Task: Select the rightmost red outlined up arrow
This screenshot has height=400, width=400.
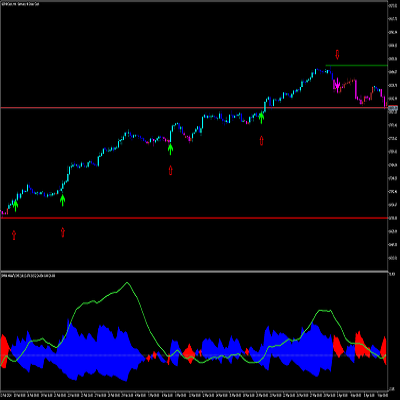Action: click(261, 141)
